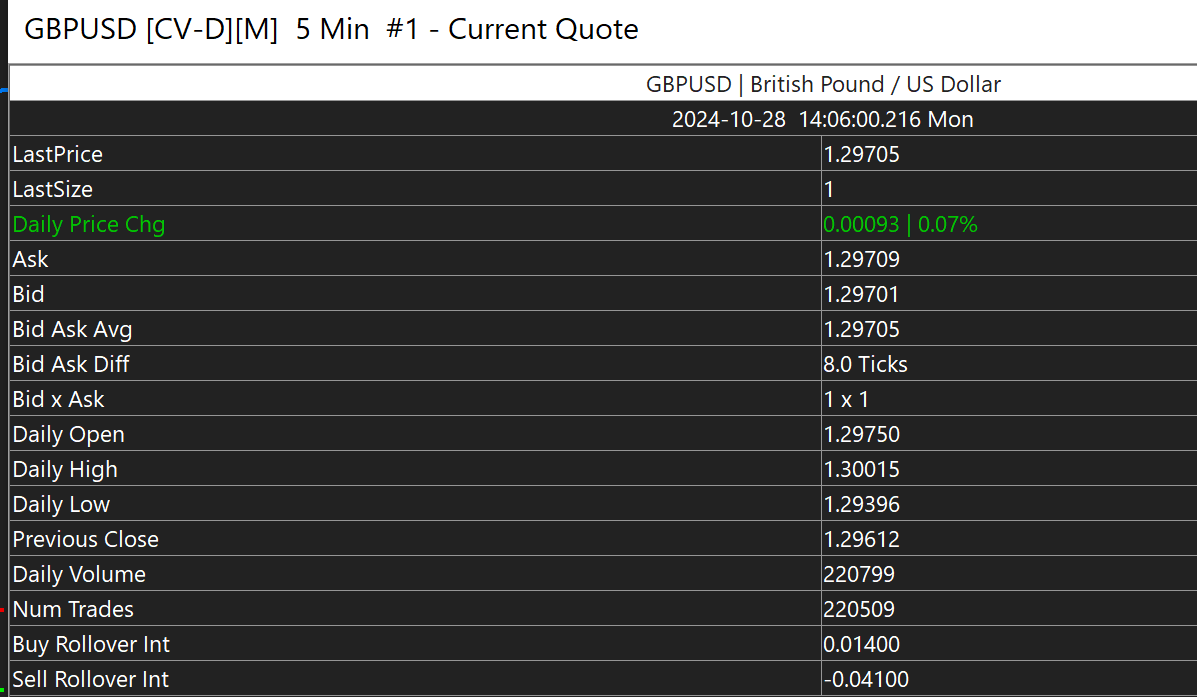Click the Bid Ask Avg label

[72, 329]
